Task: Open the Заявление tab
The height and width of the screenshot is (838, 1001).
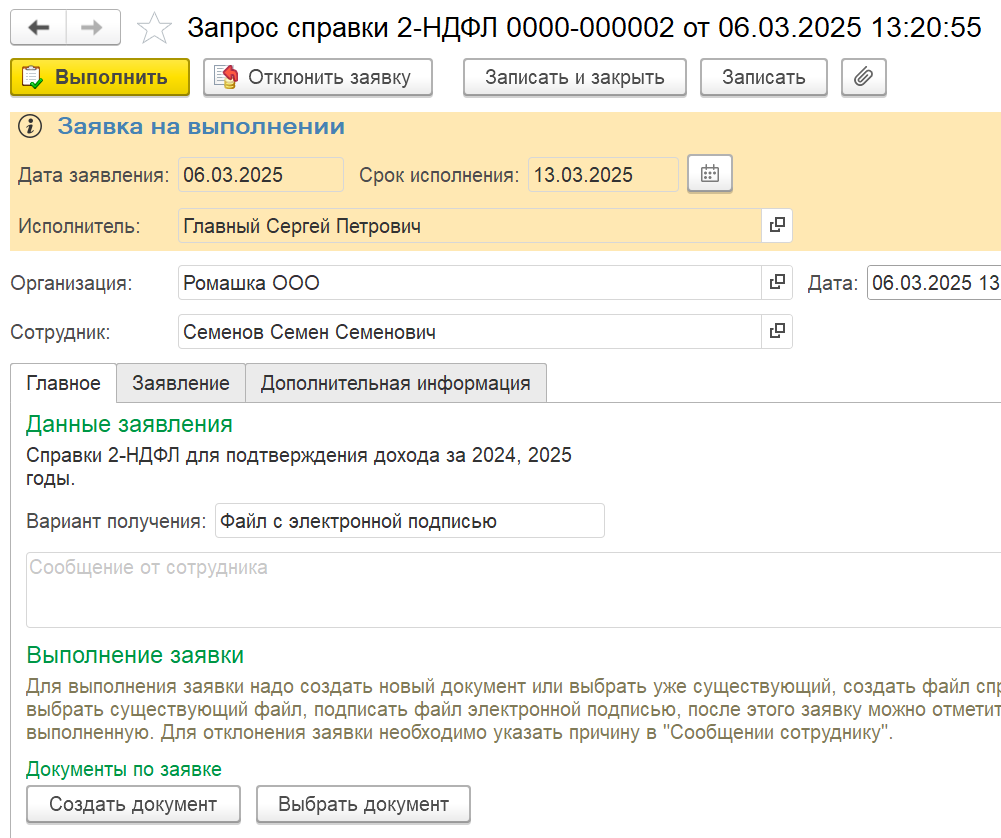Action: click(181, 383)
